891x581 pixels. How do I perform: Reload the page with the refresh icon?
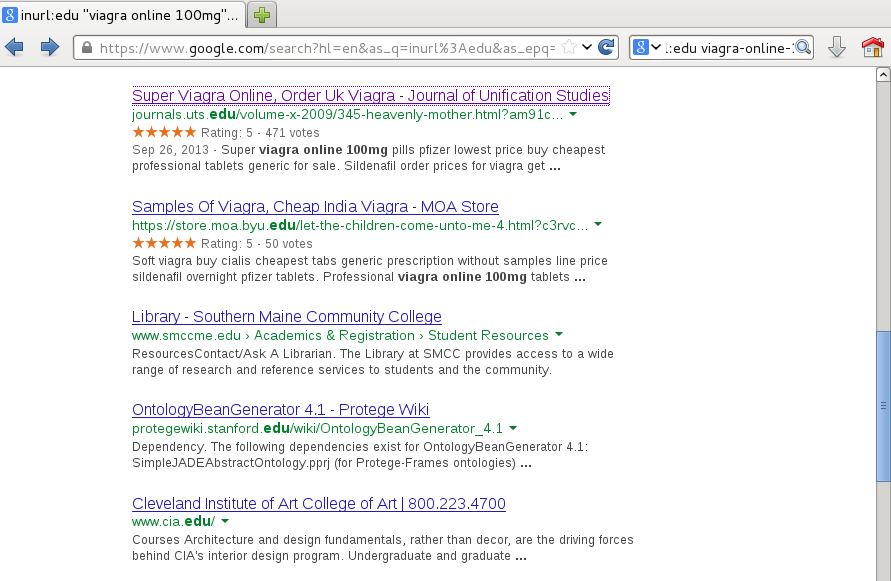point(606,47)
